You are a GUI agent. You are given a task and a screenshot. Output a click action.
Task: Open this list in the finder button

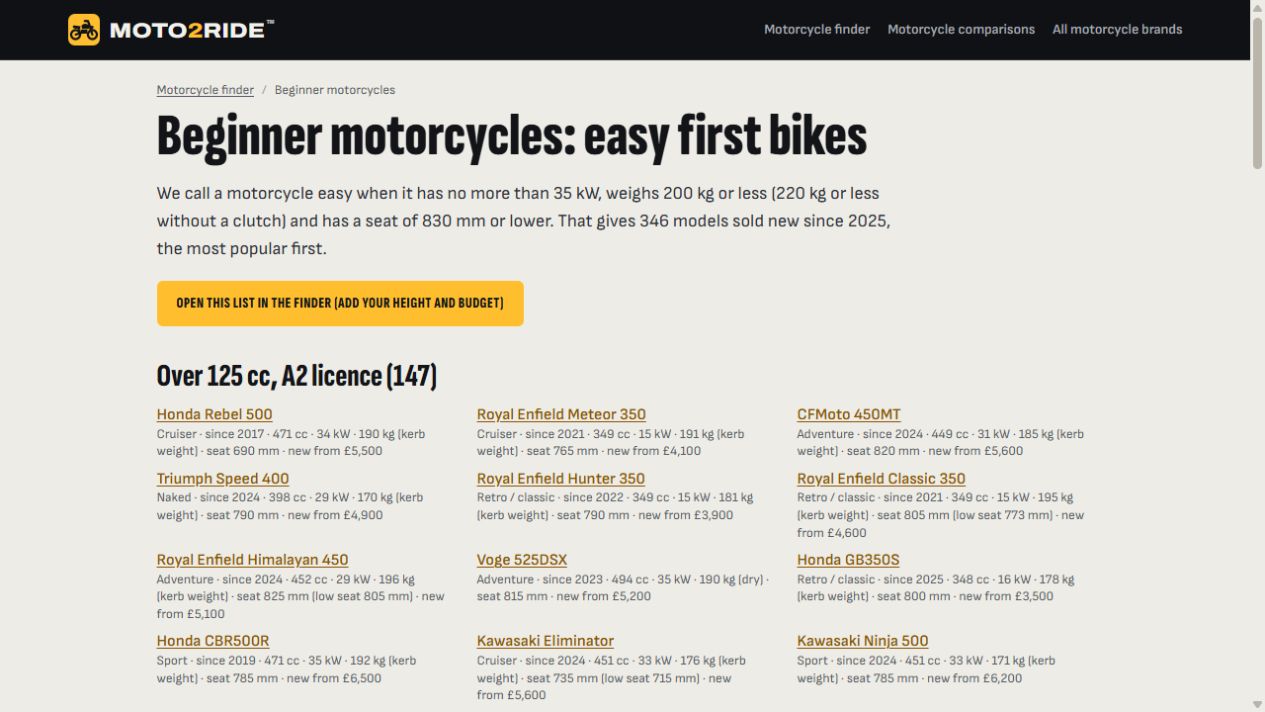click(x=340, y=303)
